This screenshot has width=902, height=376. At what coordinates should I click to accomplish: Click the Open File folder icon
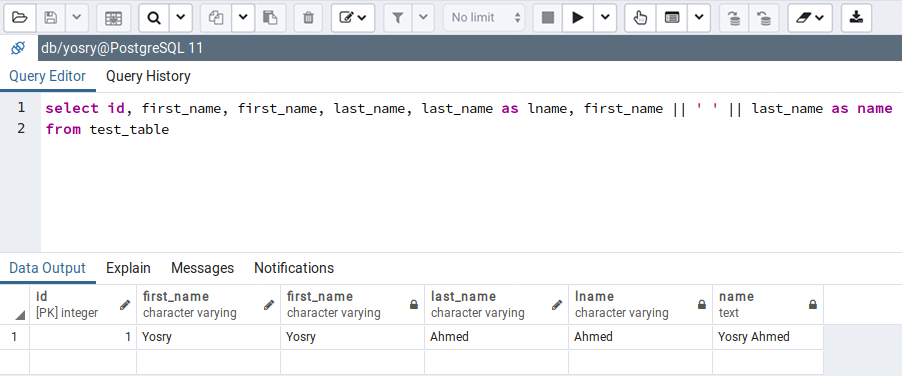pyautogui.click(x=20, y=18)
